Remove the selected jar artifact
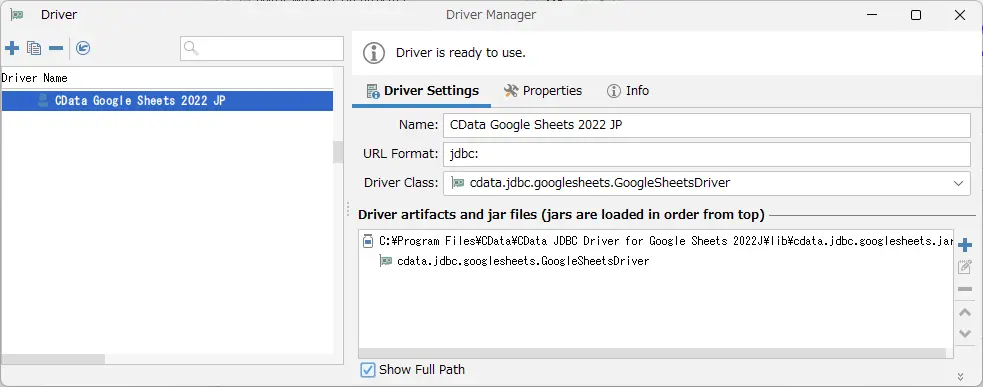Image resolution: width=983 pixels, height=387 pixels. coord(965,289)
